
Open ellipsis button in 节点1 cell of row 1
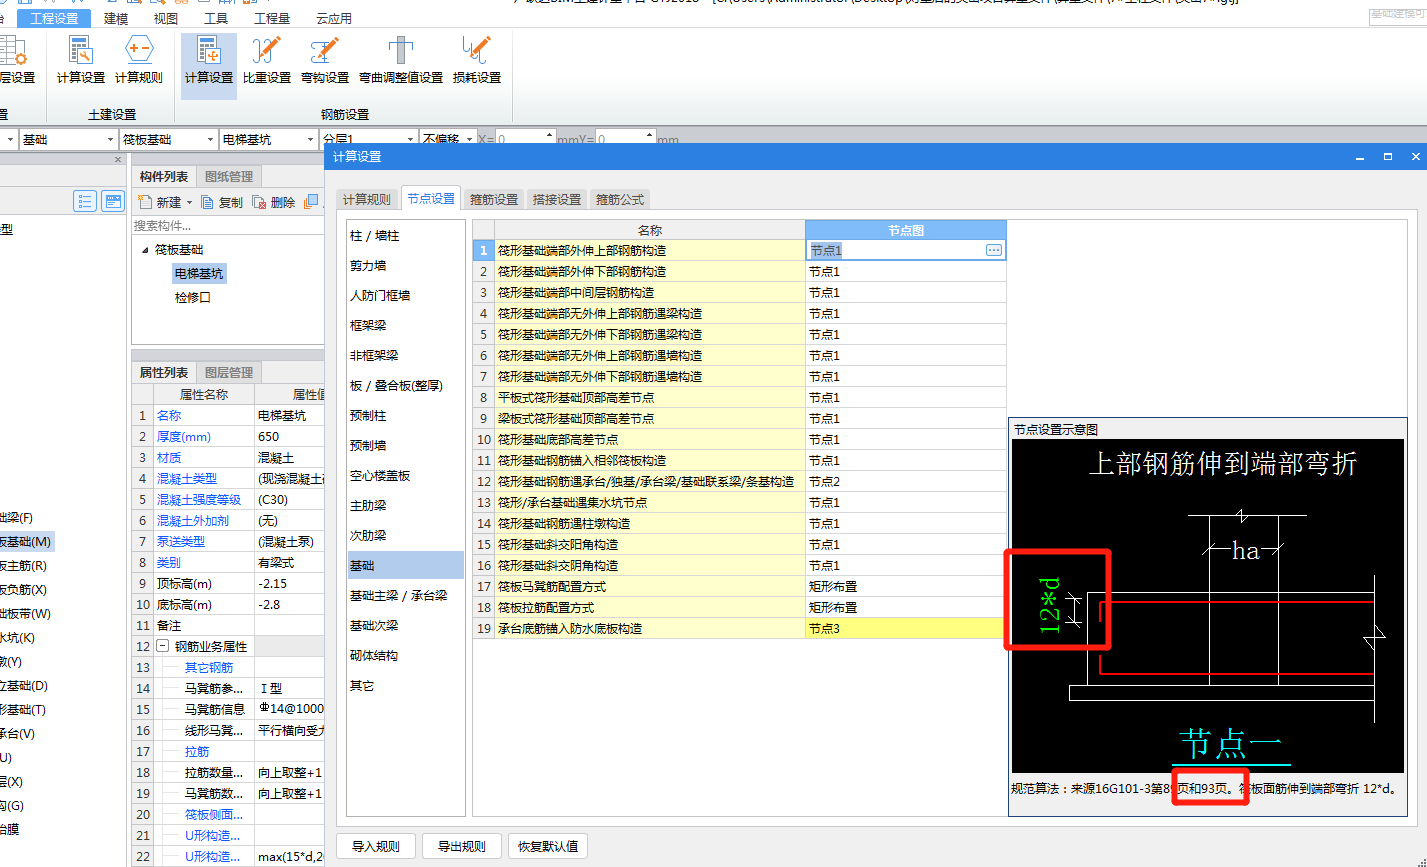coord(994,250)
